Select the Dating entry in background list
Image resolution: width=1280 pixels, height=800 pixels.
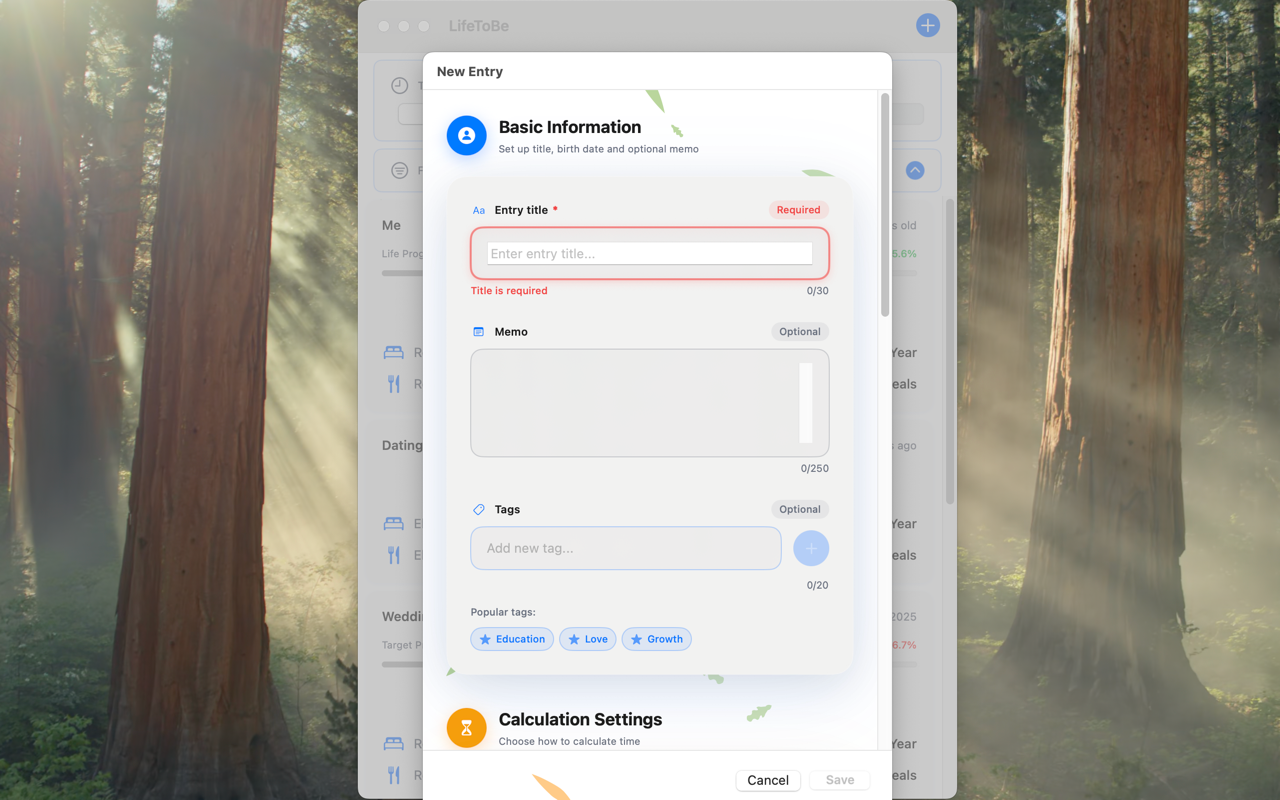click(x=402, y=446)
